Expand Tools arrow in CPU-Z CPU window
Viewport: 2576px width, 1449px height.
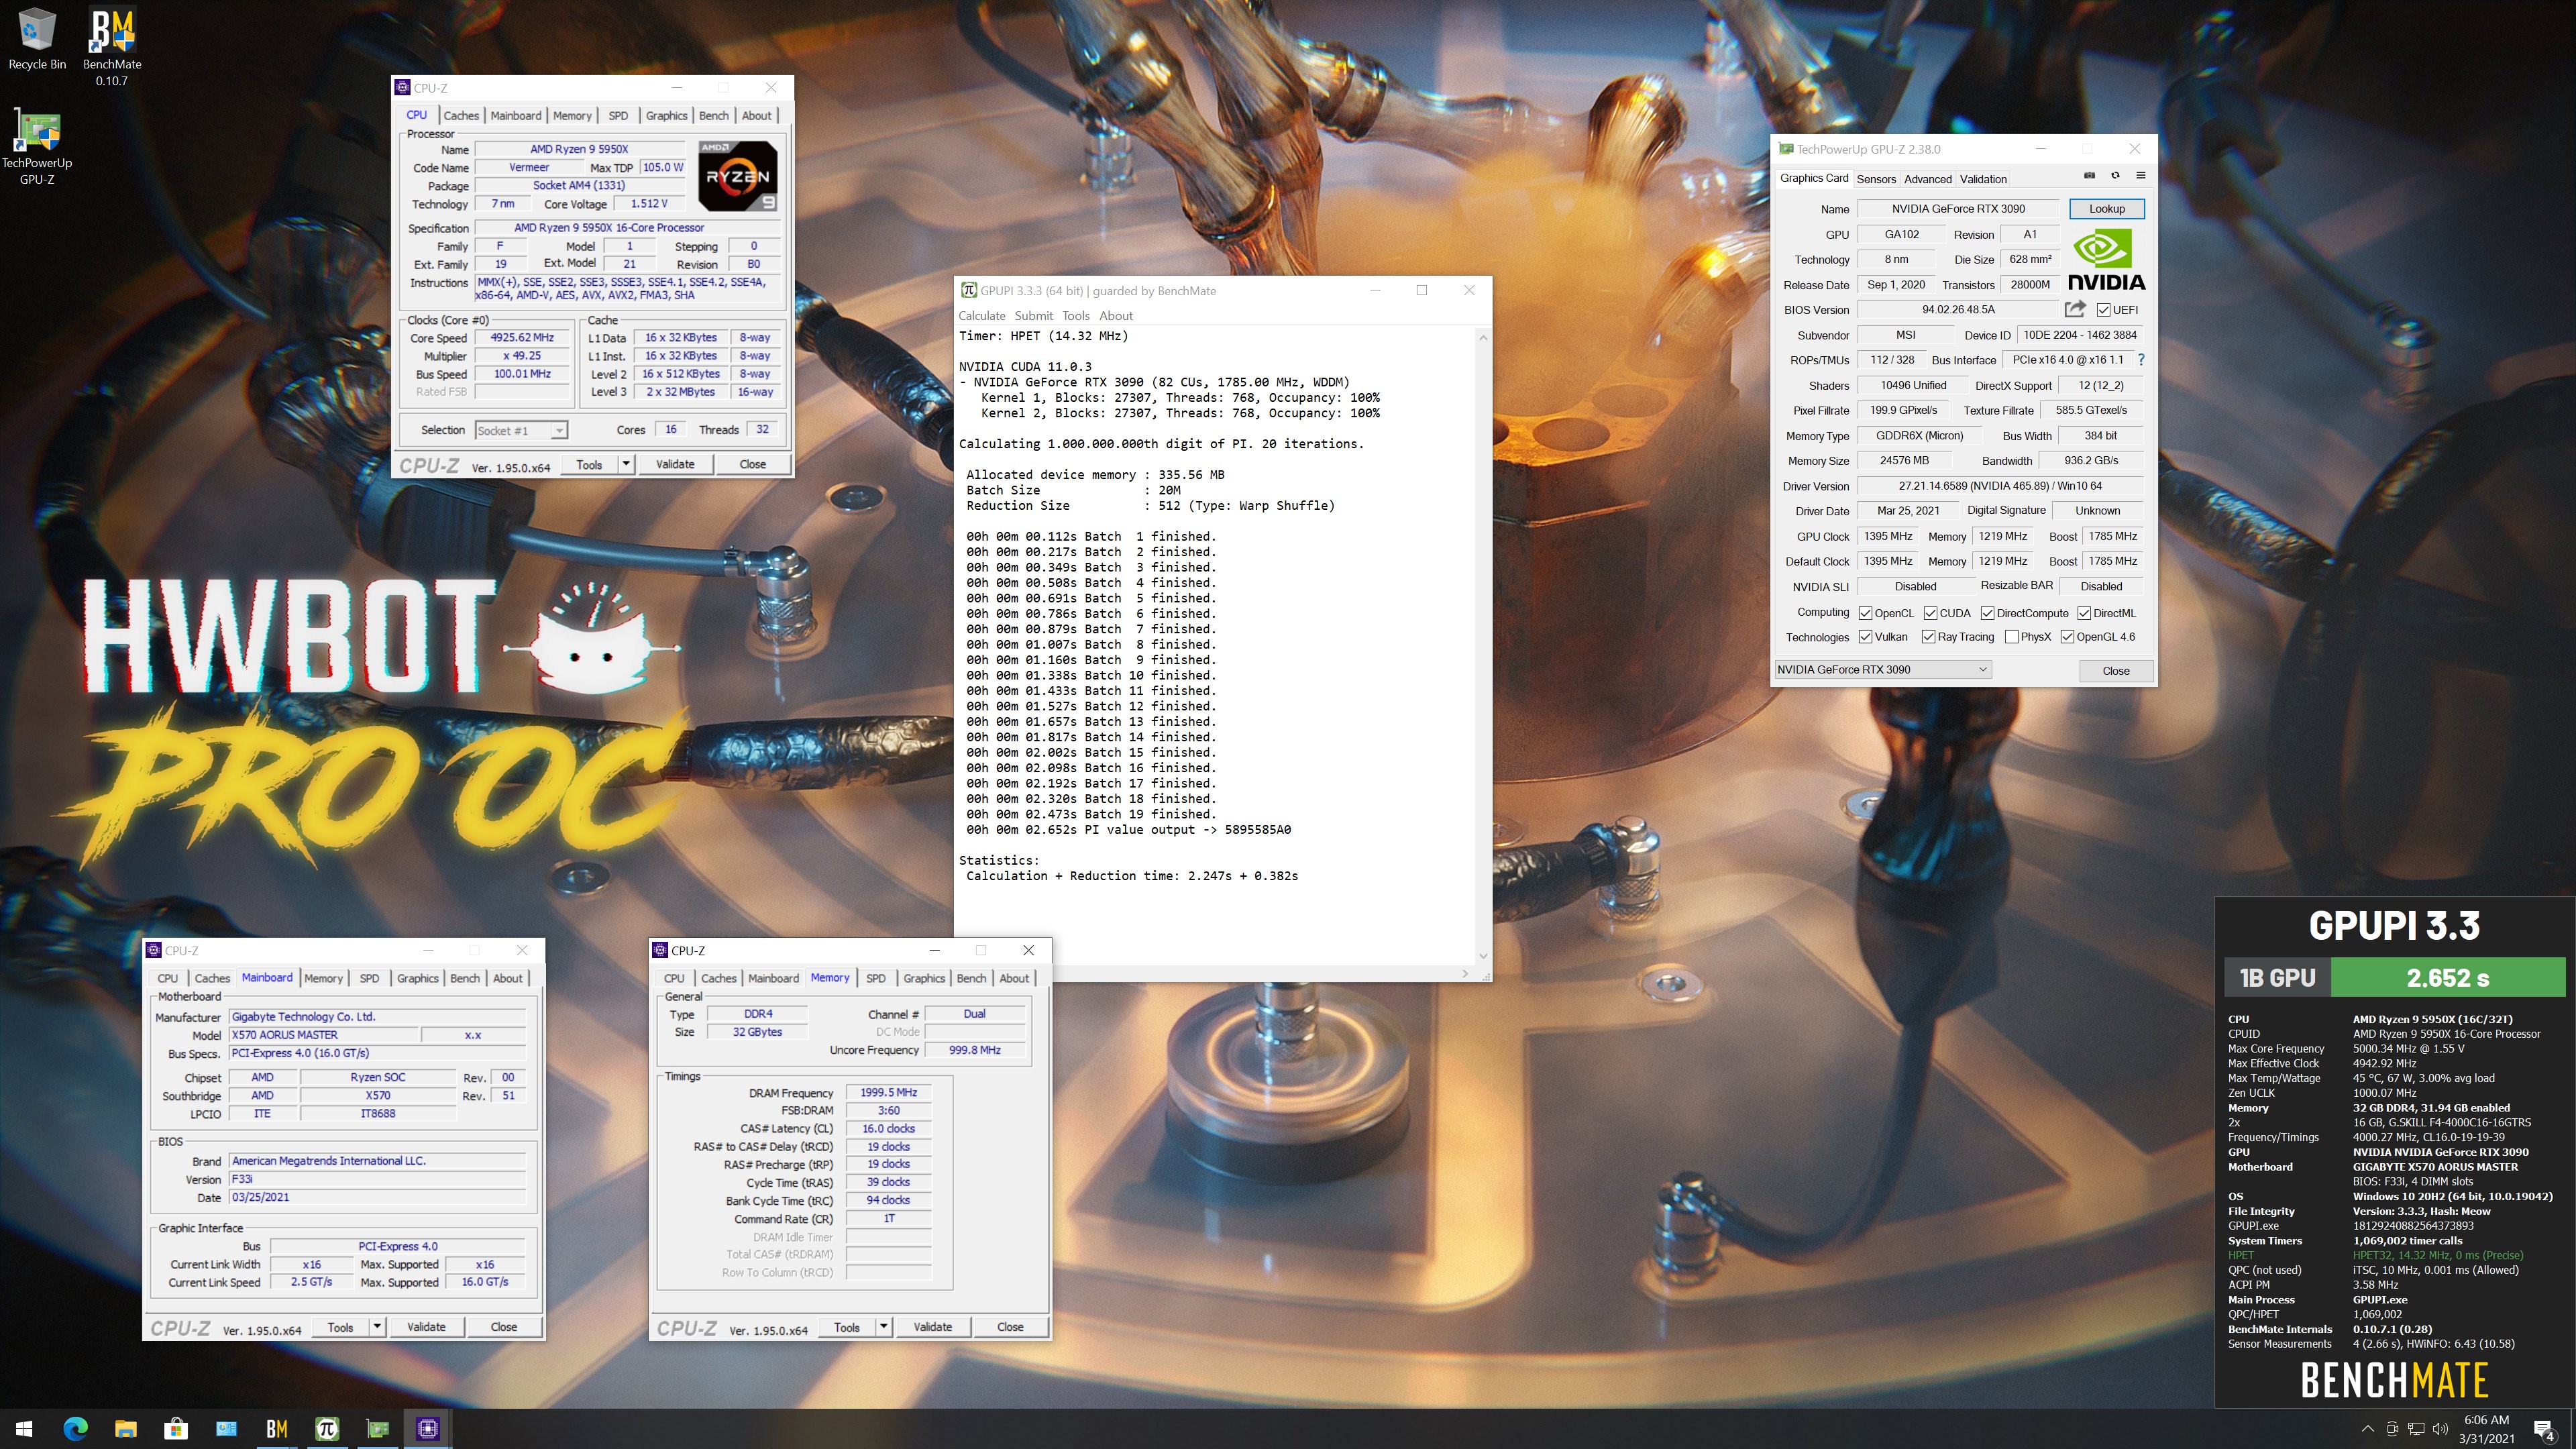click(x=626, y=464)
